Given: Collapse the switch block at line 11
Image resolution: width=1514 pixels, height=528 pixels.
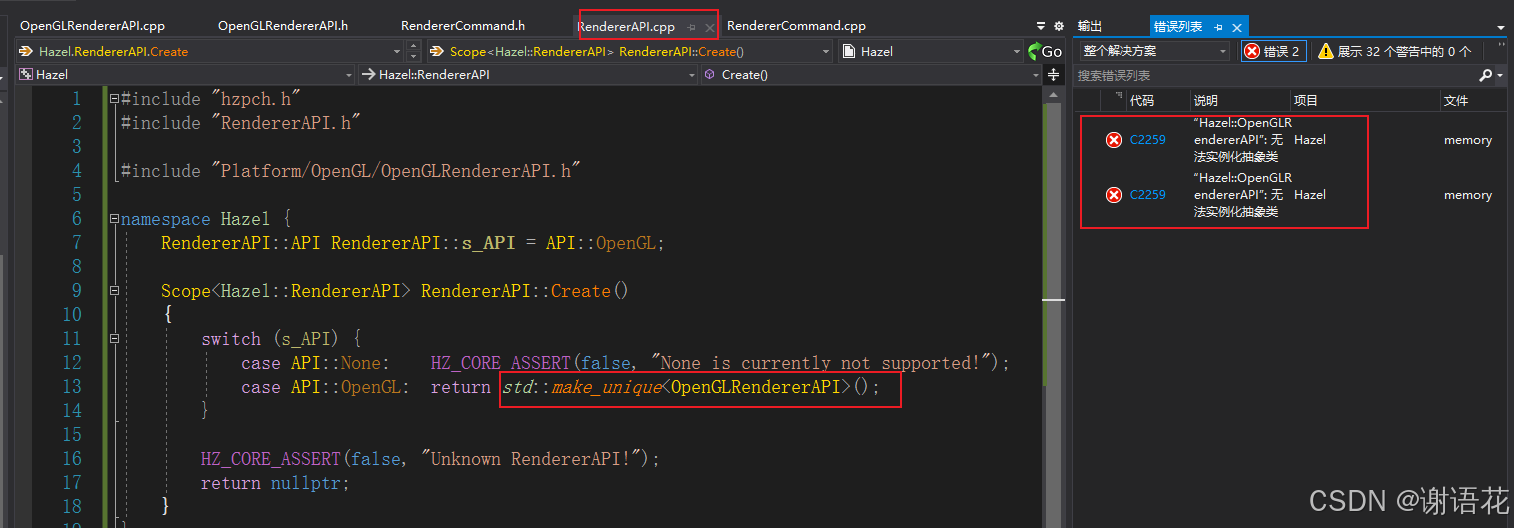Looking at the screenshot, I should click(114, 339).
